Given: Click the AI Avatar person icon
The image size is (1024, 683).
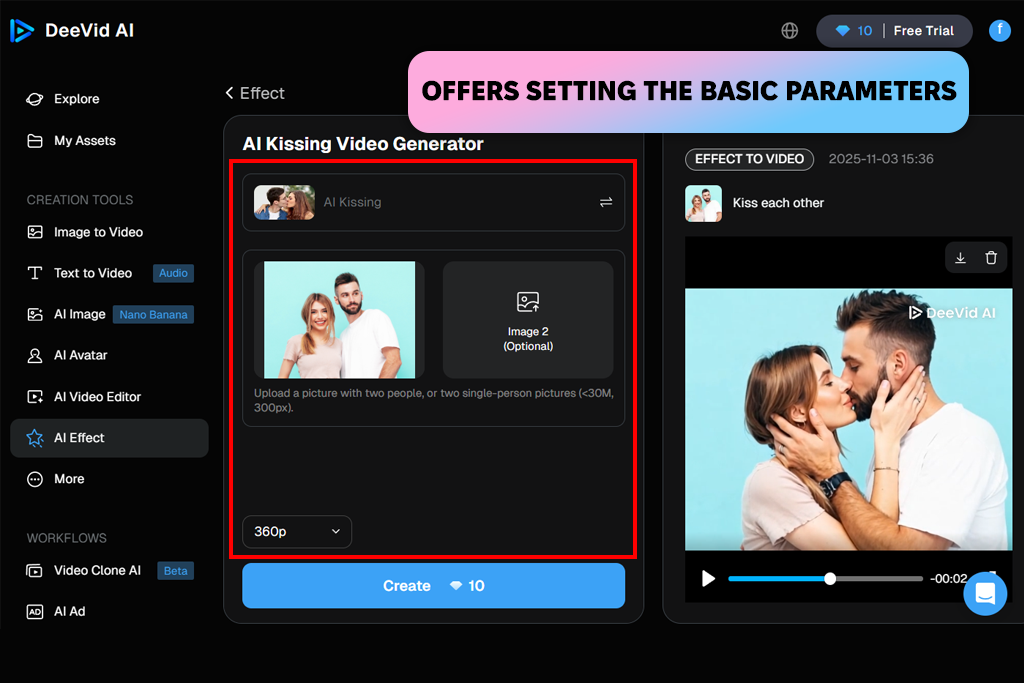Looking at the screenshot, I should (x=35, y=356).
